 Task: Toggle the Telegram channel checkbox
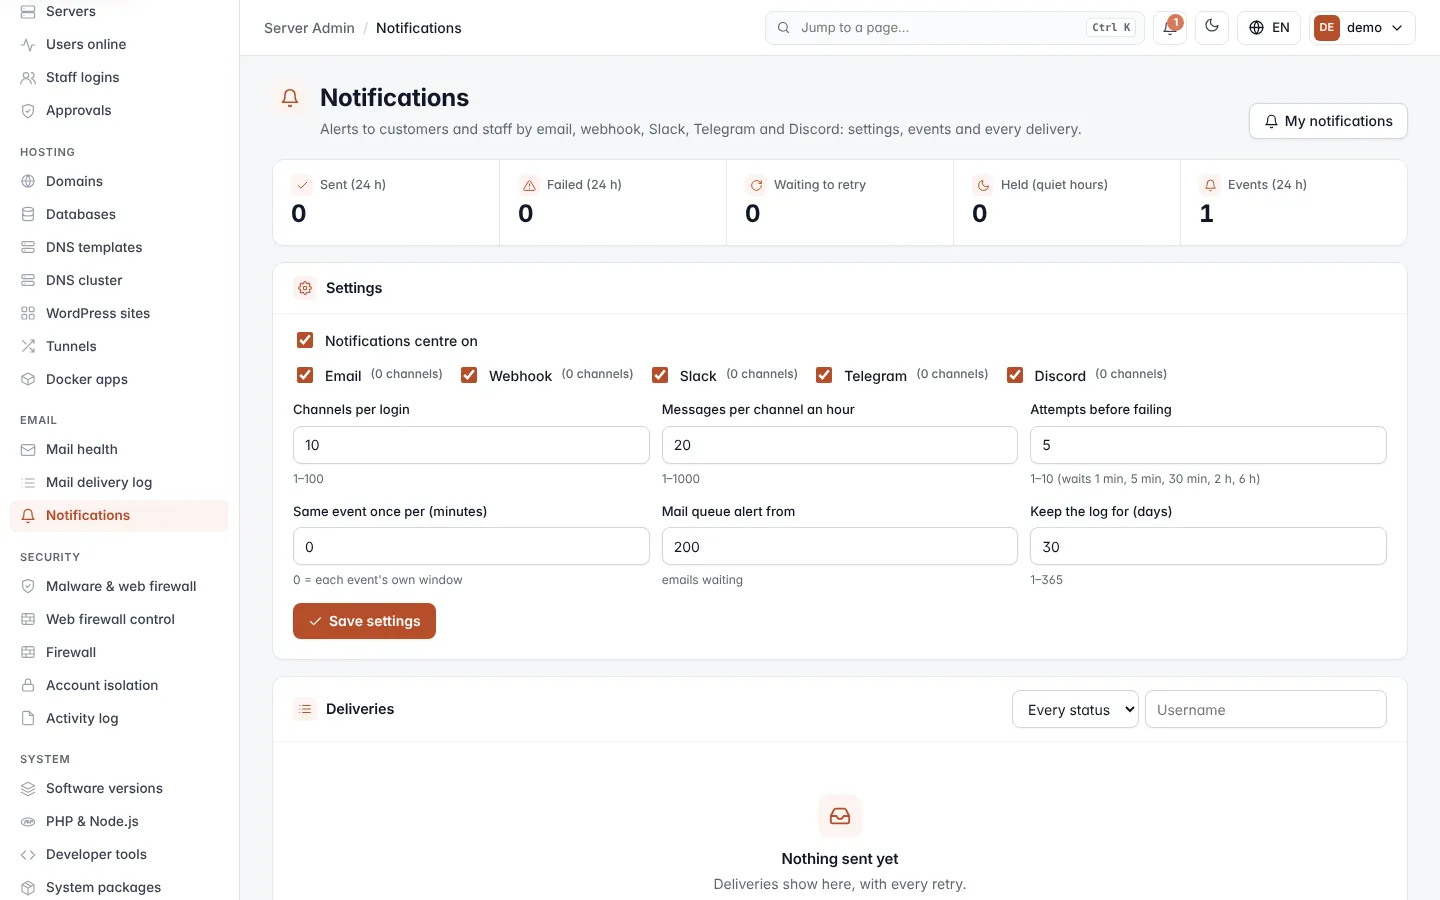[x=824, y=375]
